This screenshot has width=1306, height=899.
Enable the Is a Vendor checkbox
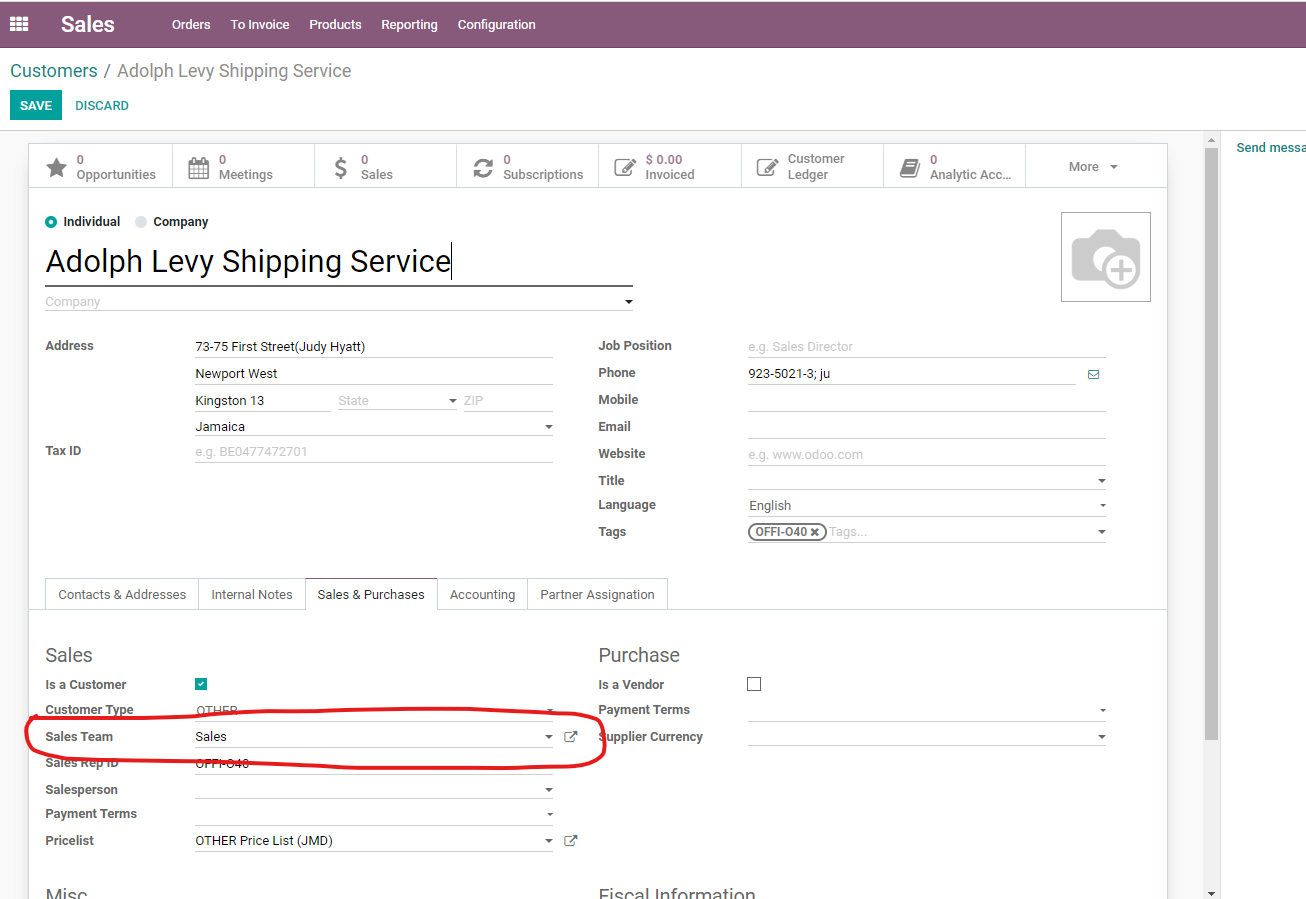click(x=754, y=684)
